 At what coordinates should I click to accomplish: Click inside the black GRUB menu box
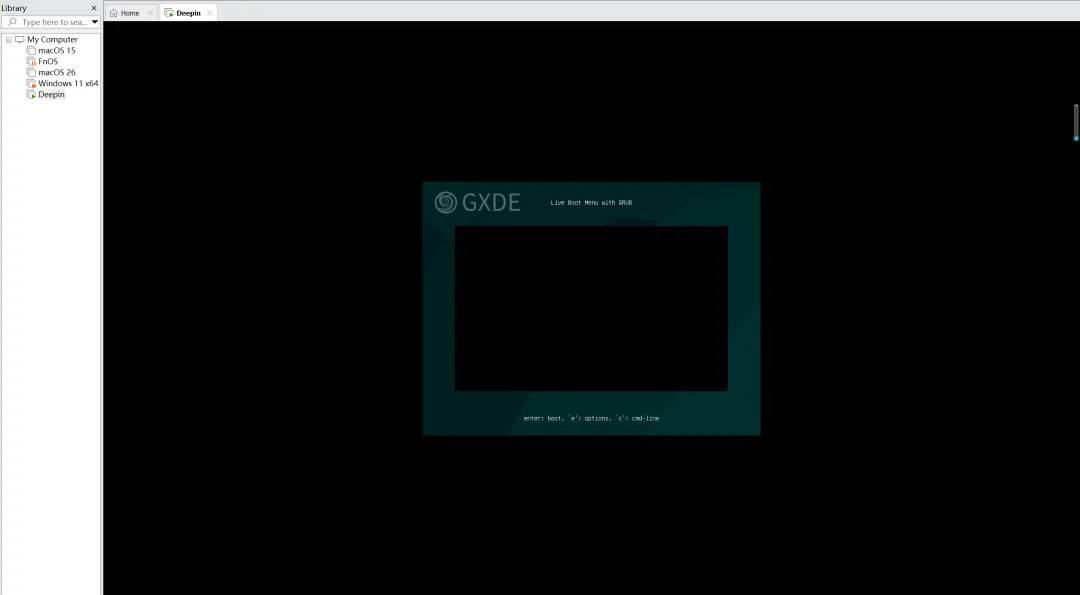(x=591, y=309)
